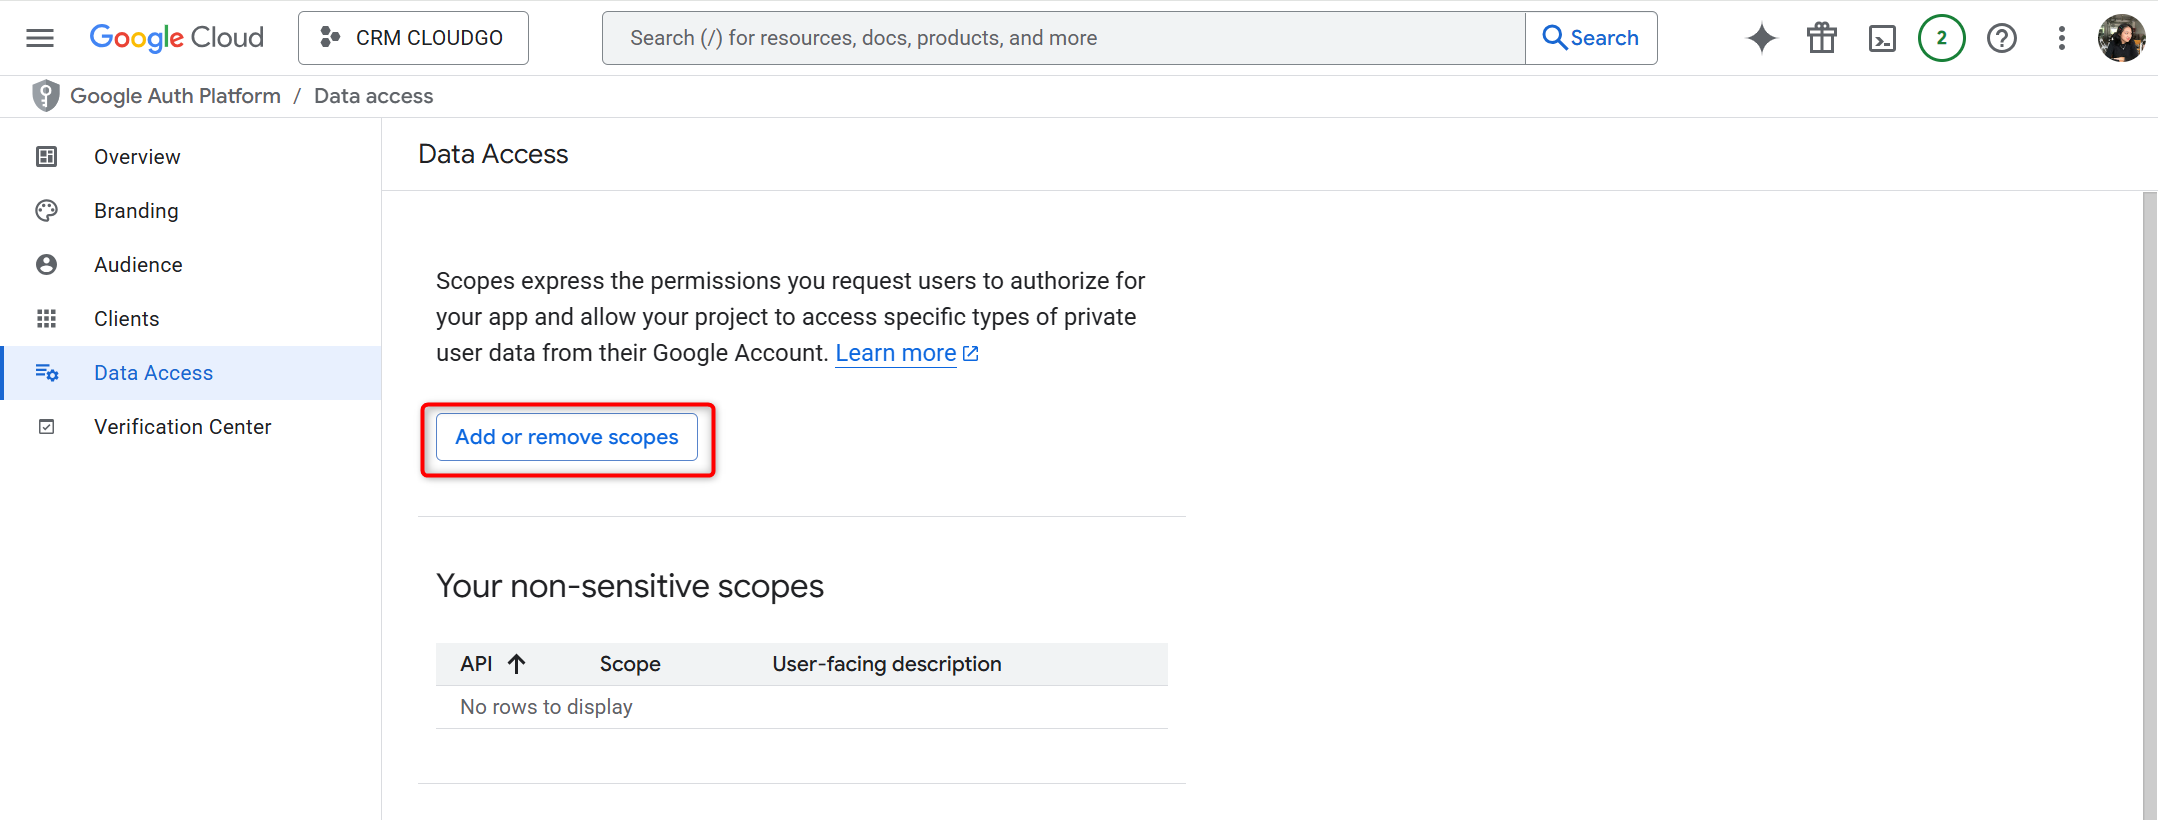Open the main navigation hamburger menu

pos(40,38)
